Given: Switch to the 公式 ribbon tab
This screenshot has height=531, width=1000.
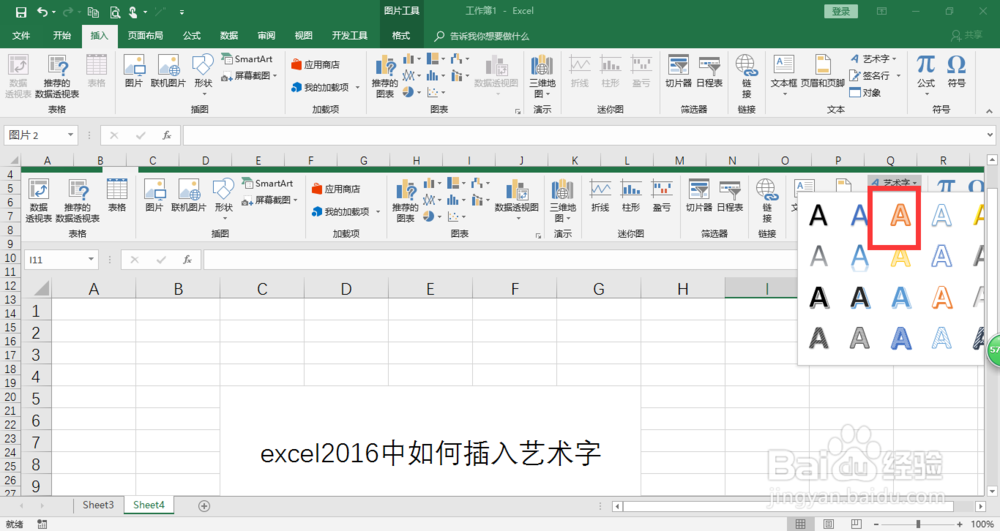Looking at the screenshot, I should [x=192, y=36].
